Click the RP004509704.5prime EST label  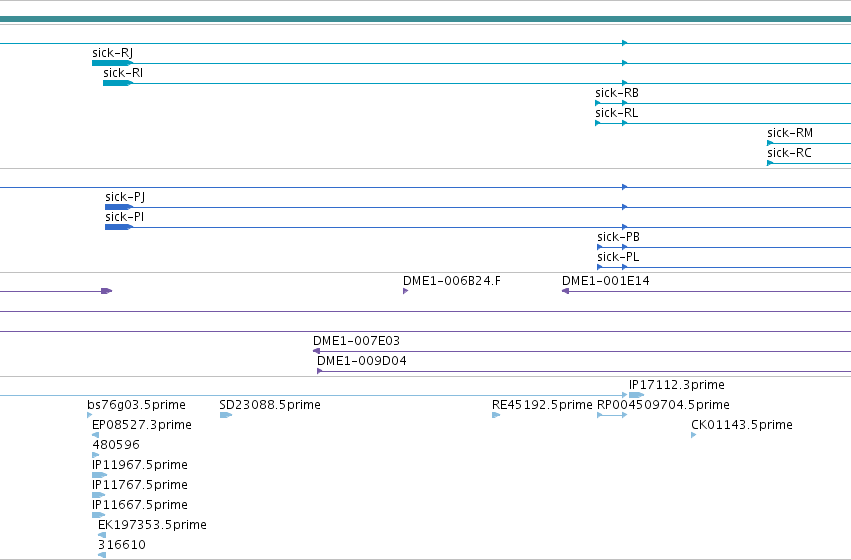click(663, 405)
